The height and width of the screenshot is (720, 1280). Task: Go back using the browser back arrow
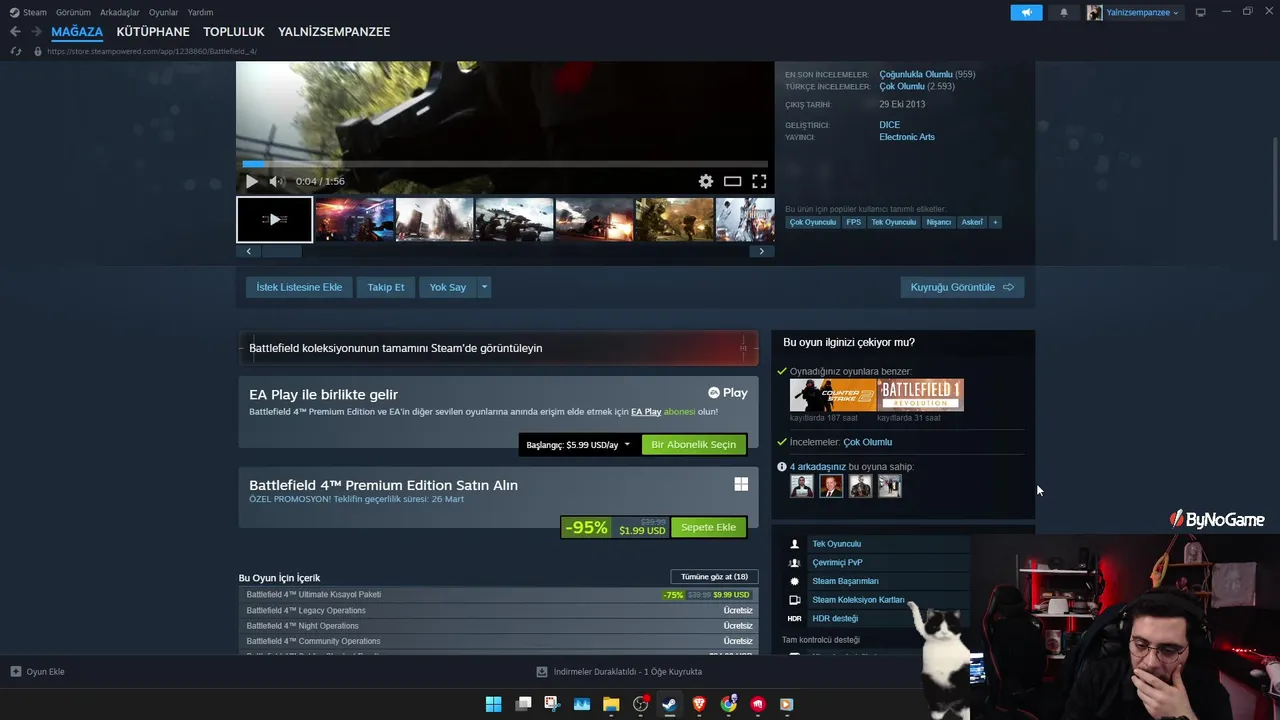[x=15, y=32]
